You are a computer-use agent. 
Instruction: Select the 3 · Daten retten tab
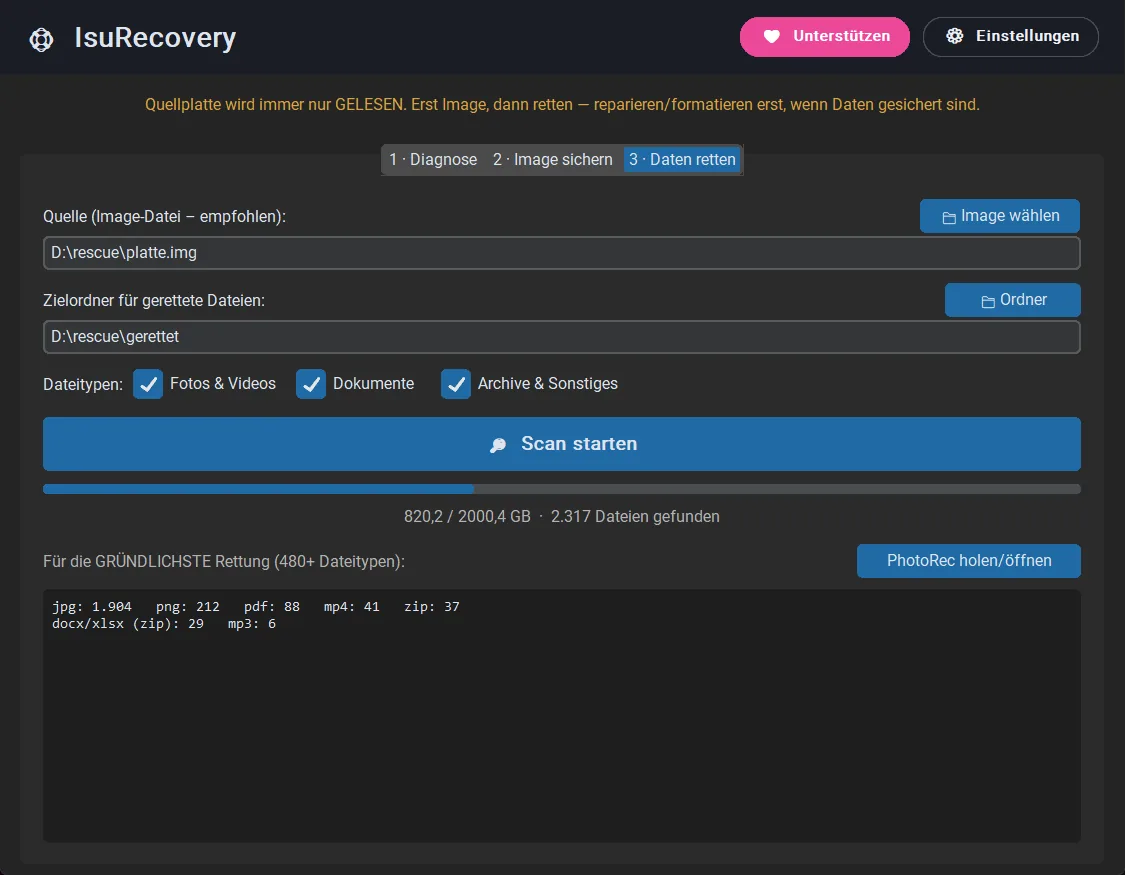click(682, 159)
